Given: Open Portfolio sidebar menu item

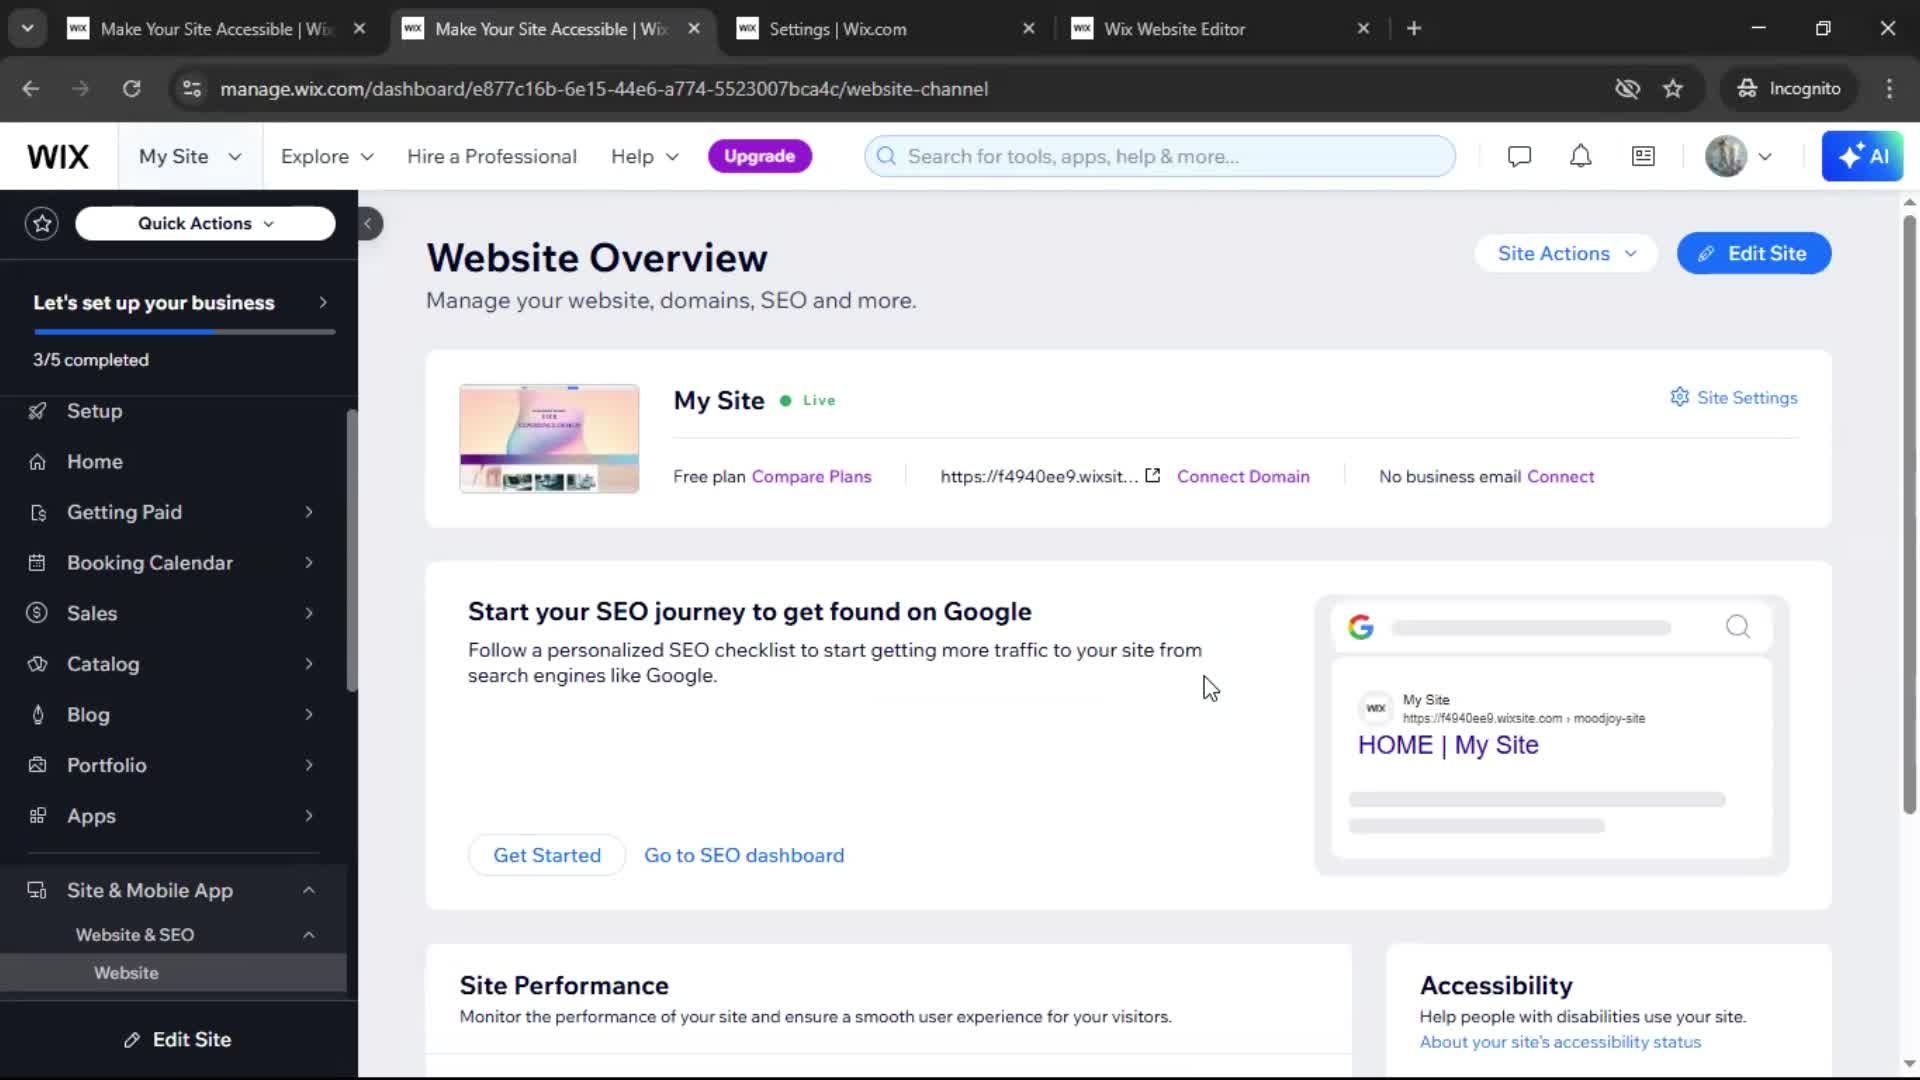Looking at the screenshot, I should click(174, 765).
